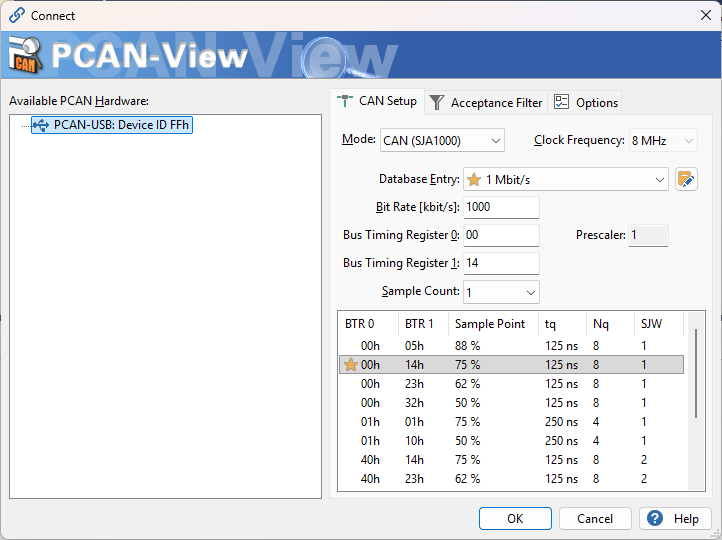This screenshot has height=540, width=722.
Task: Select the row with BTR 1 05h
Action: pos(512,346)
